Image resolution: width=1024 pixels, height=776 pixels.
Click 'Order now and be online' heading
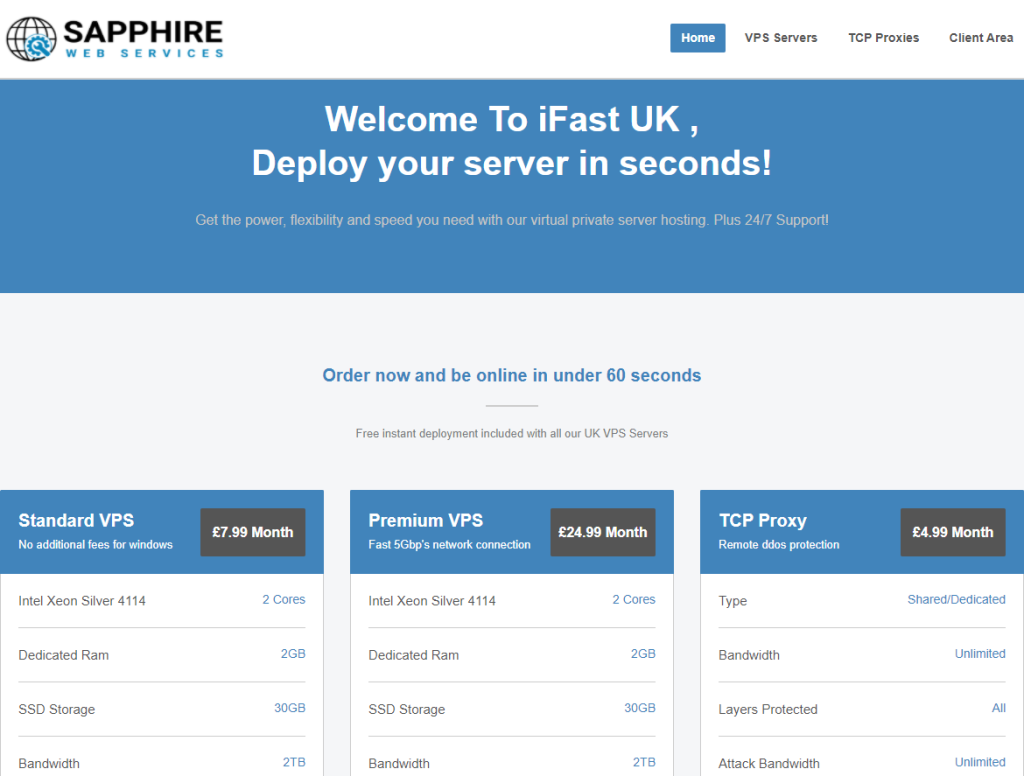tap(512, 376)
